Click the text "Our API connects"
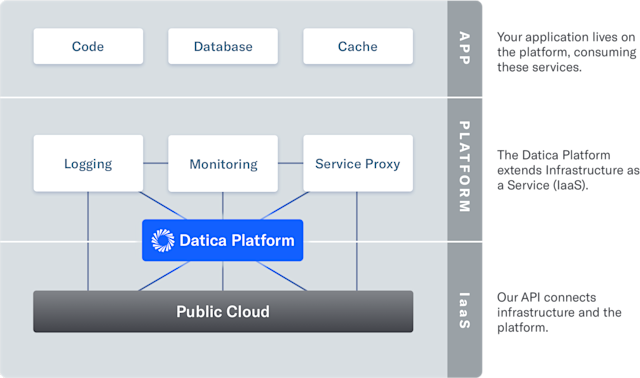The width and height of the screenshot is (640, 378). click(546, 297)
